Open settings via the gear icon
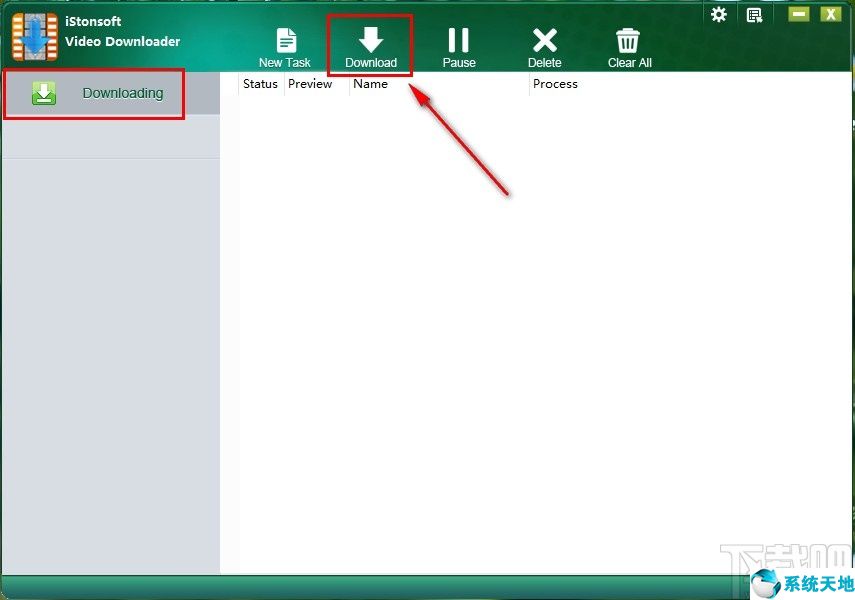The width and height of the screenshot is (855, 600). (x=718, y=15)
